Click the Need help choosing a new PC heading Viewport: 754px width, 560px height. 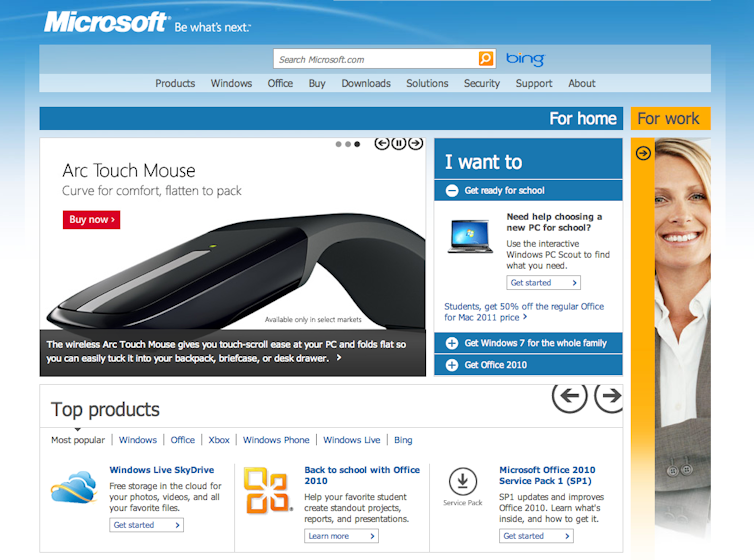coord(554,222)
